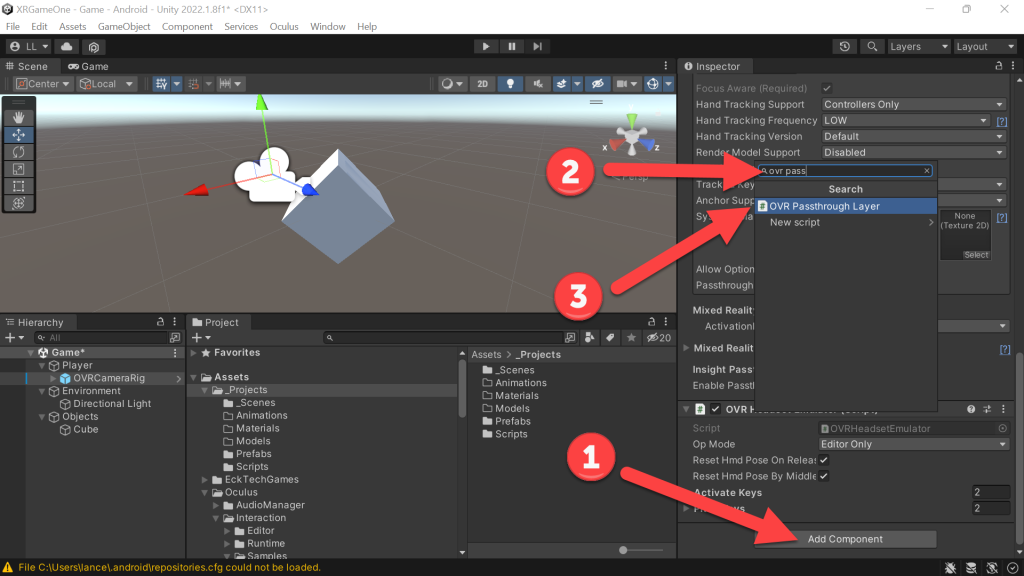Viewport: 1024px width, 576px height.
Task: Mute scene audio toggle
Action: (x=537, y=84)
